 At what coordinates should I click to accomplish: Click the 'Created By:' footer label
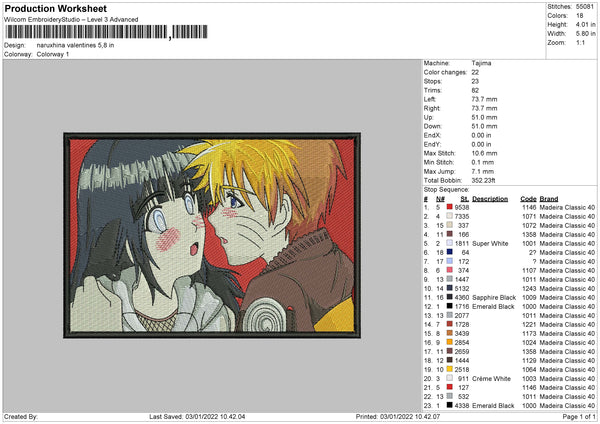point(21,417)
